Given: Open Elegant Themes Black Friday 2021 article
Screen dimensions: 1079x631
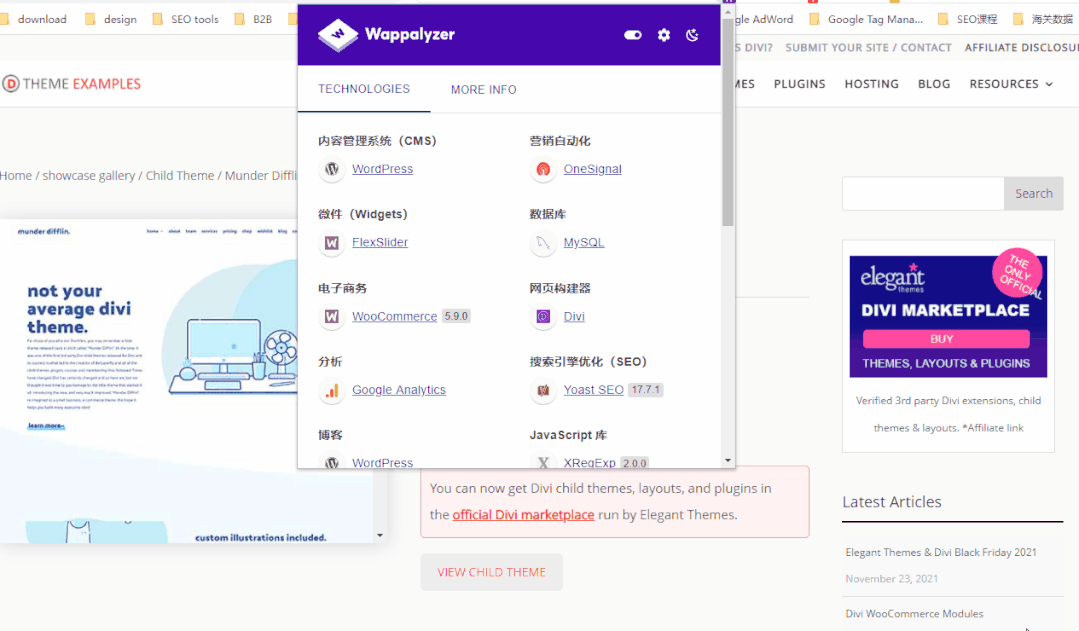Looking at the screenshot, I should 941,552.
